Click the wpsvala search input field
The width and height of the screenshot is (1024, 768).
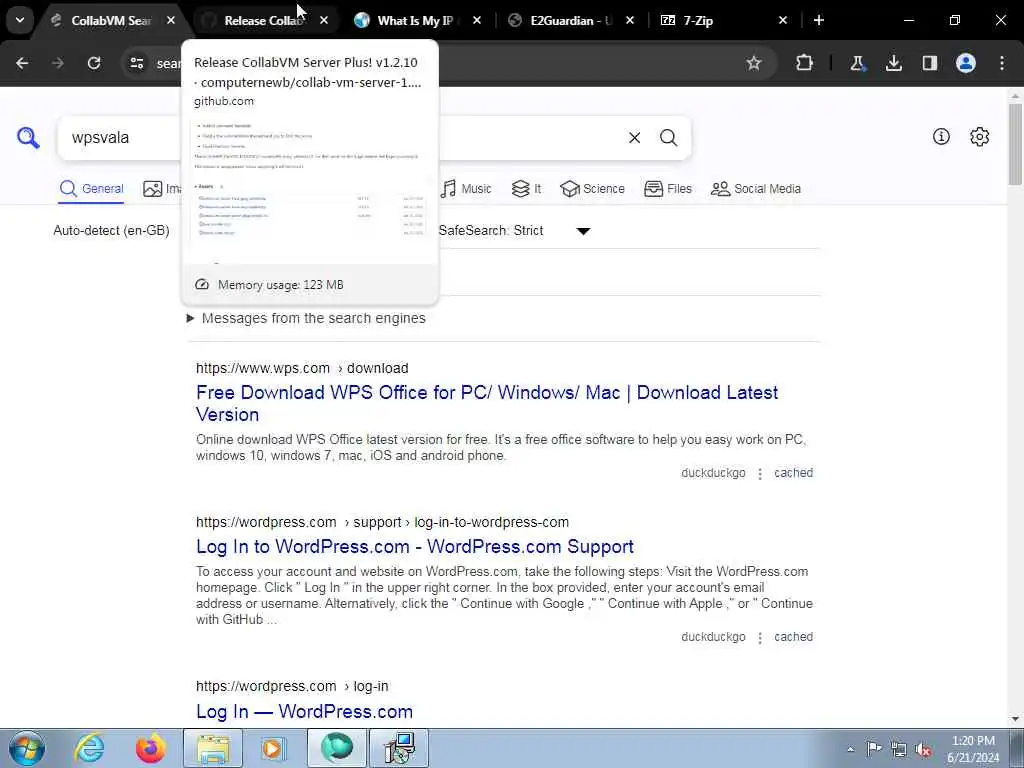340,138
